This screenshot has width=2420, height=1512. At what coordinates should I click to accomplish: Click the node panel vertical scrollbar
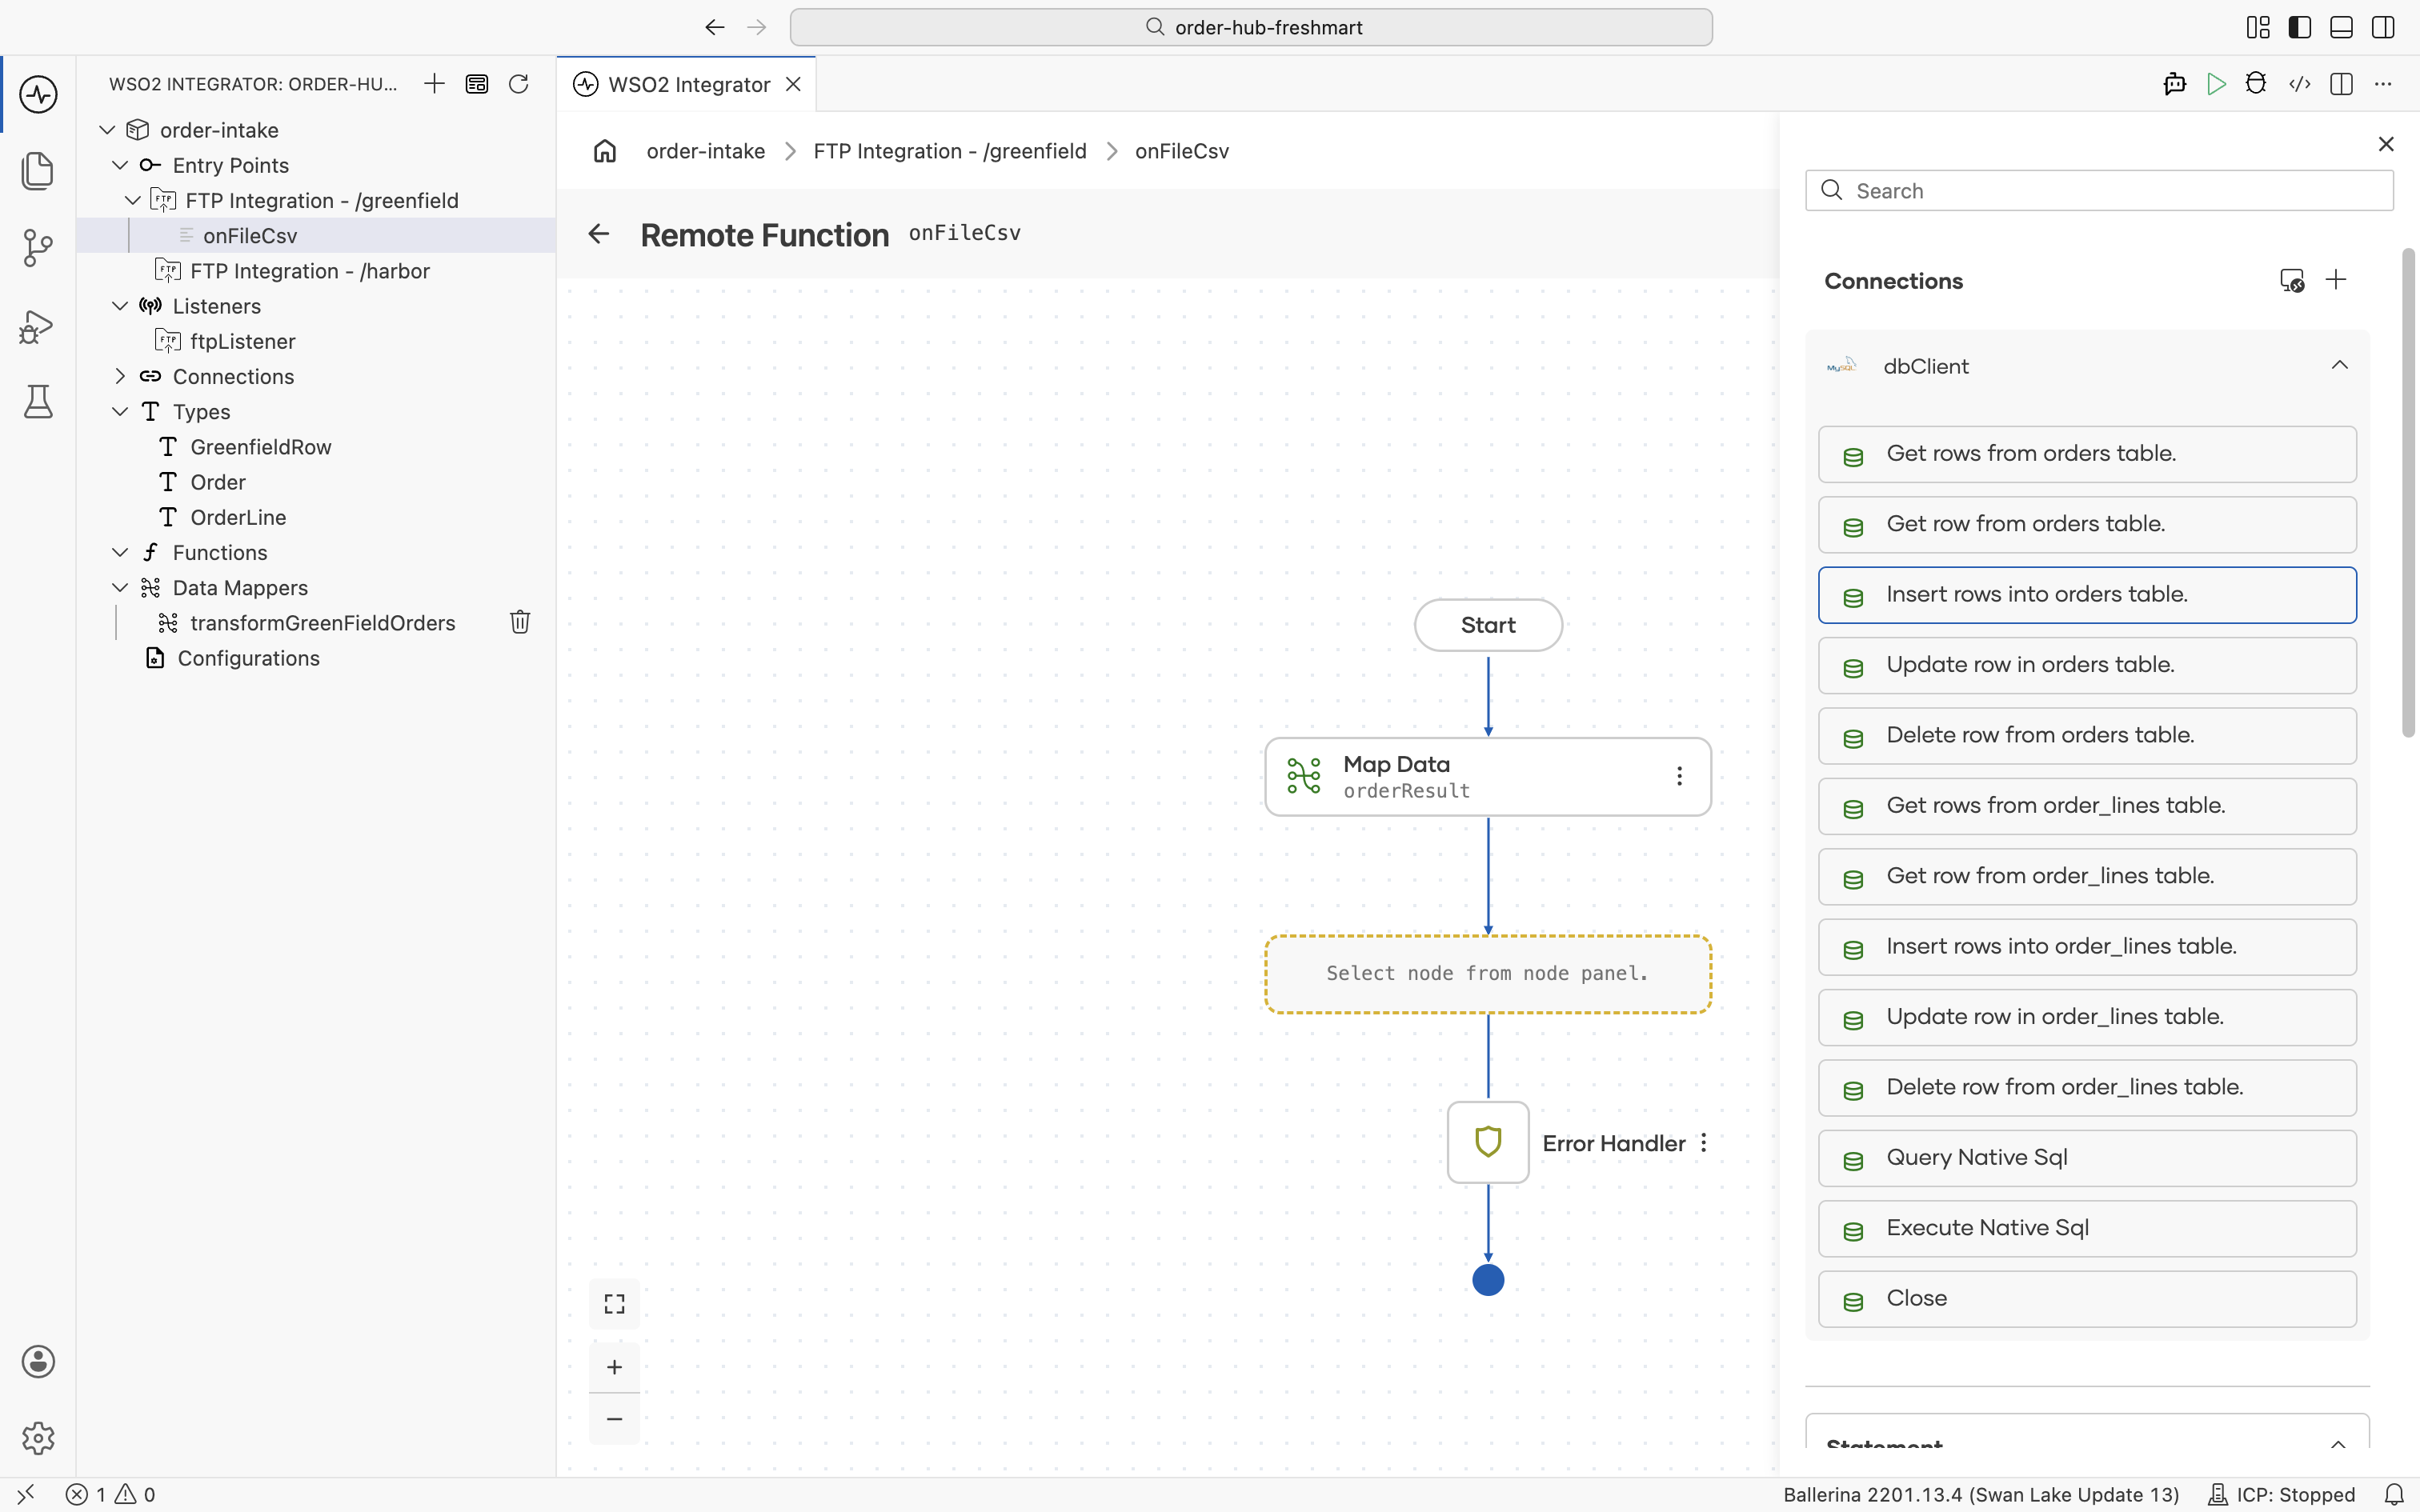2408,492
